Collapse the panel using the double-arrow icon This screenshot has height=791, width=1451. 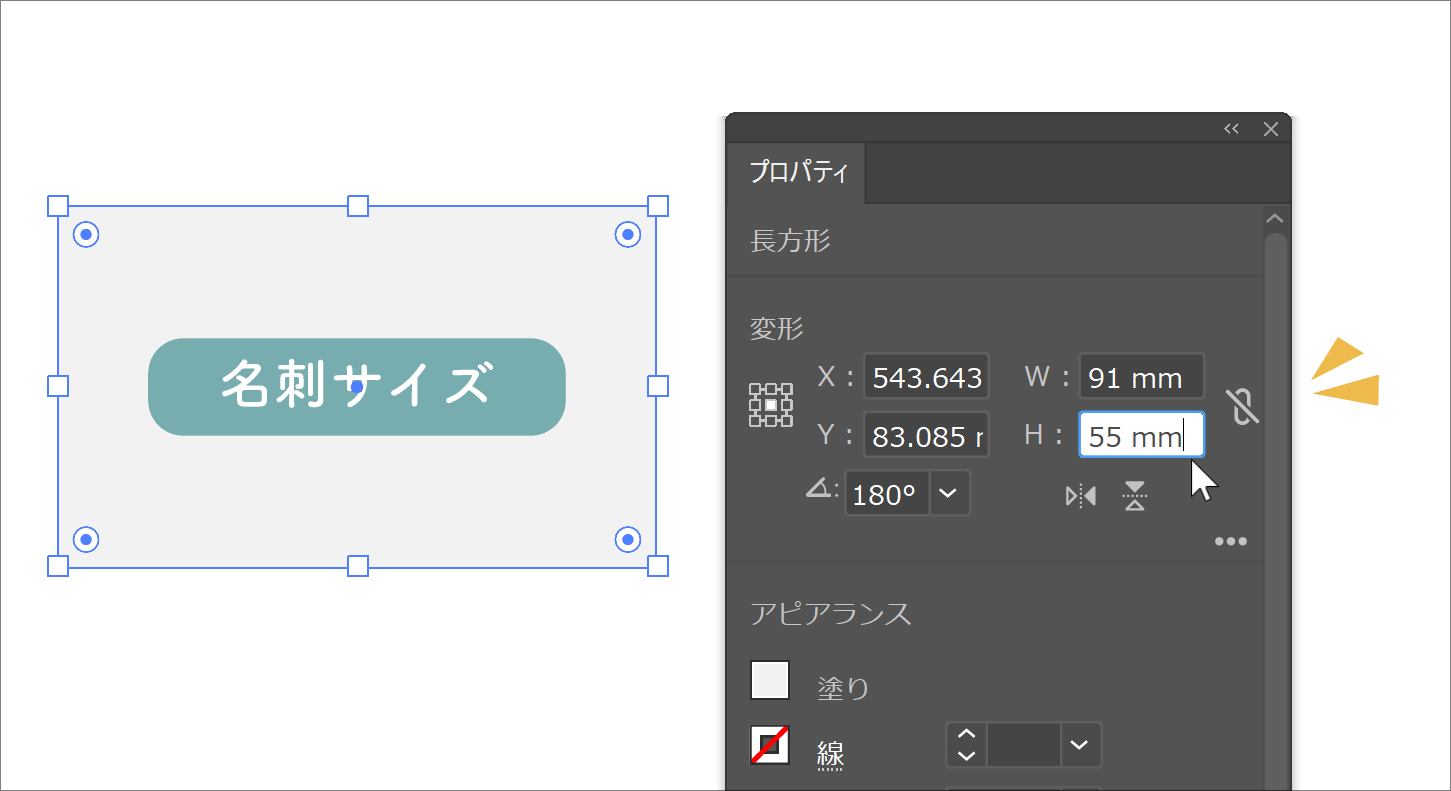[1231, 129]
